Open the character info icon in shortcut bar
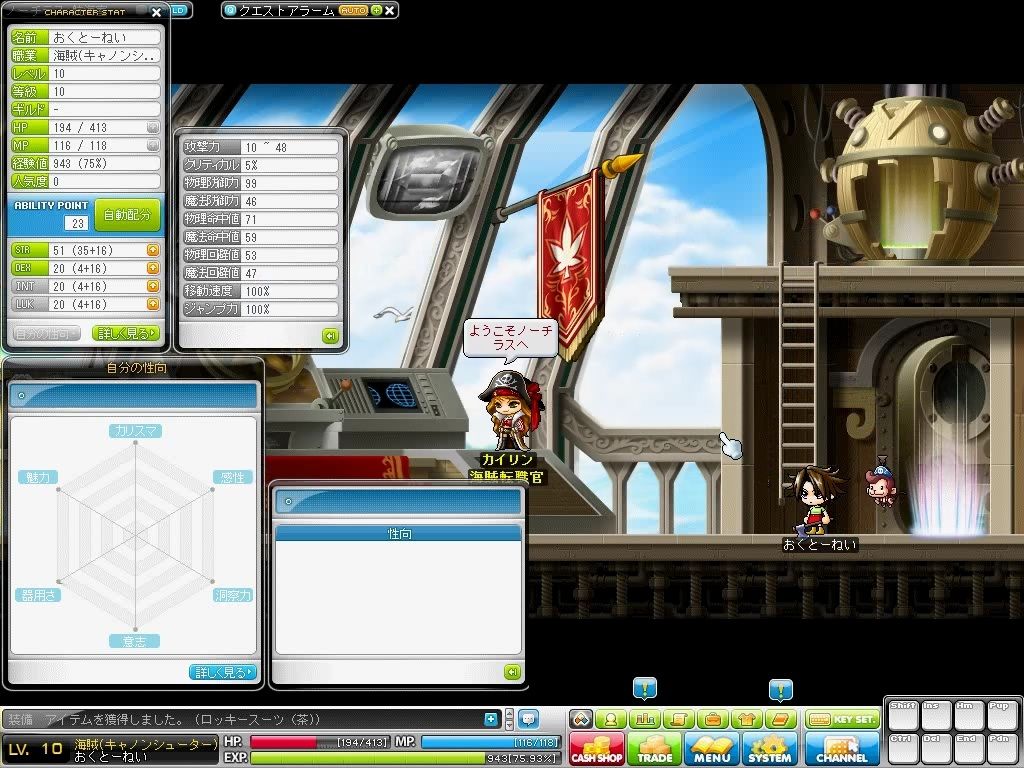1024x768 pixels. (611, 719)
